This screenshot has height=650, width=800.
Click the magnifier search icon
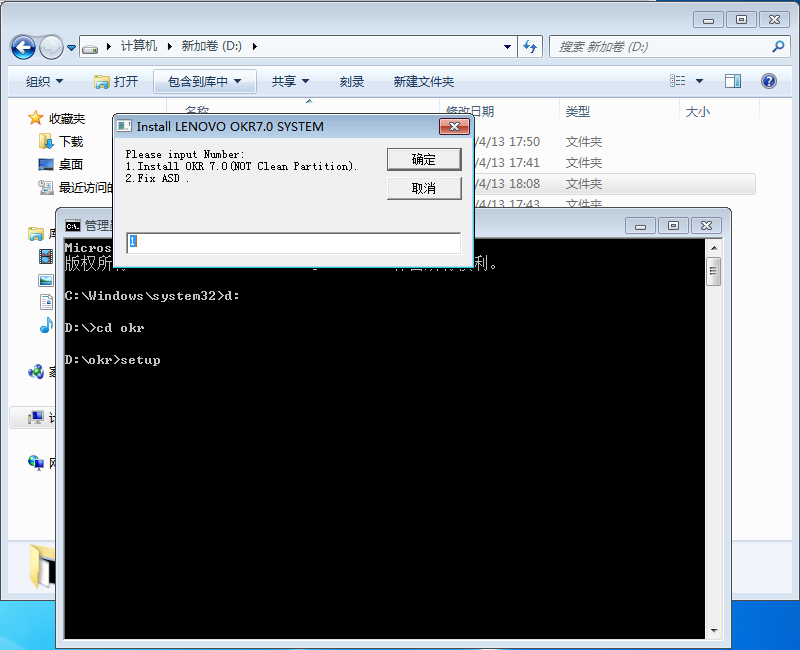click(x=778, y=47)
